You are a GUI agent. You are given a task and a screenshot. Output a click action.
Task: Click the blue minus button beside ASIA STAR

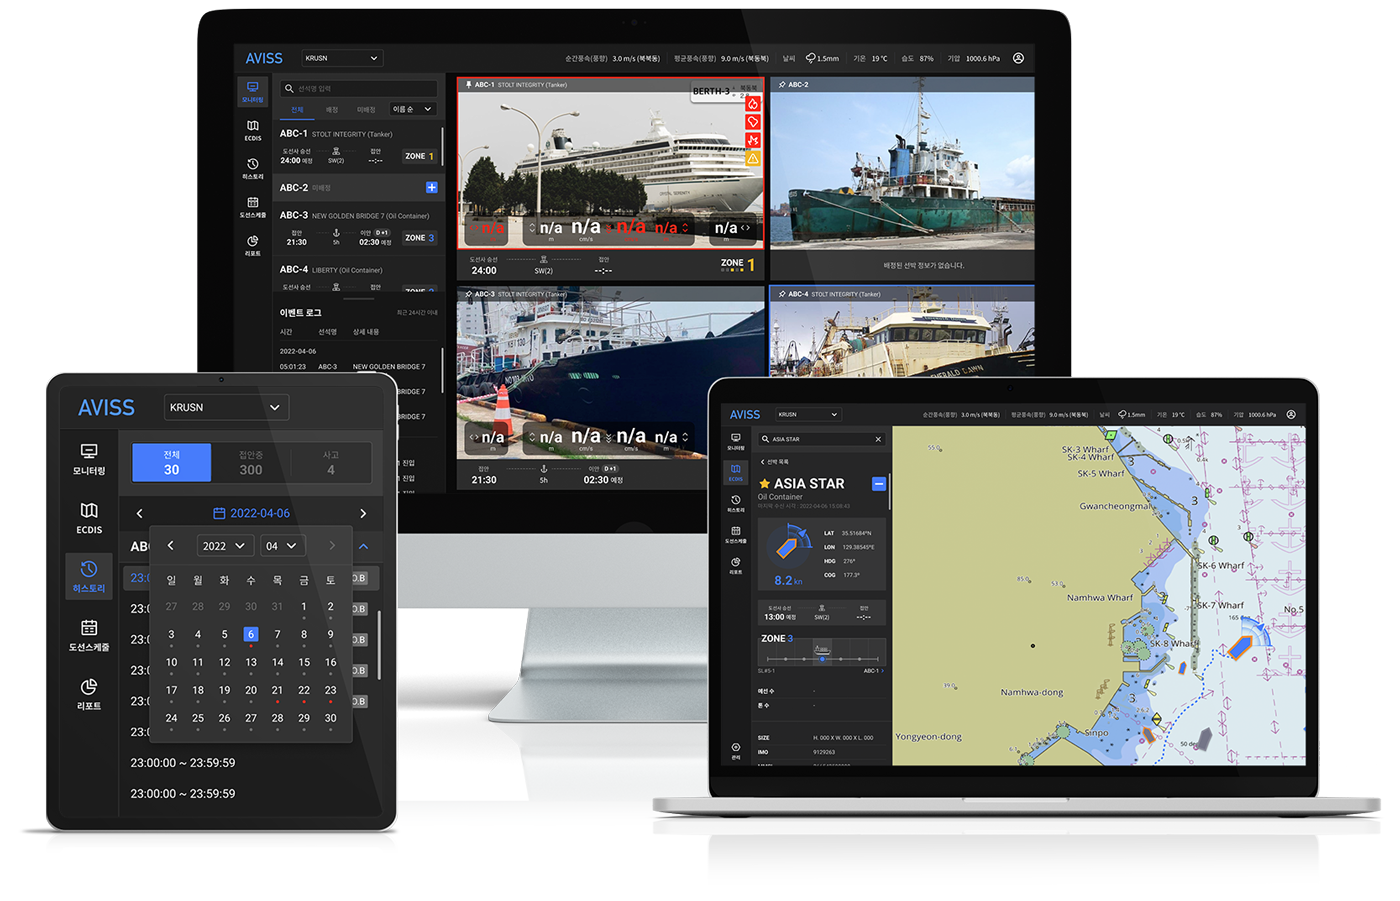pyautogui.click(x=879, y=484)
